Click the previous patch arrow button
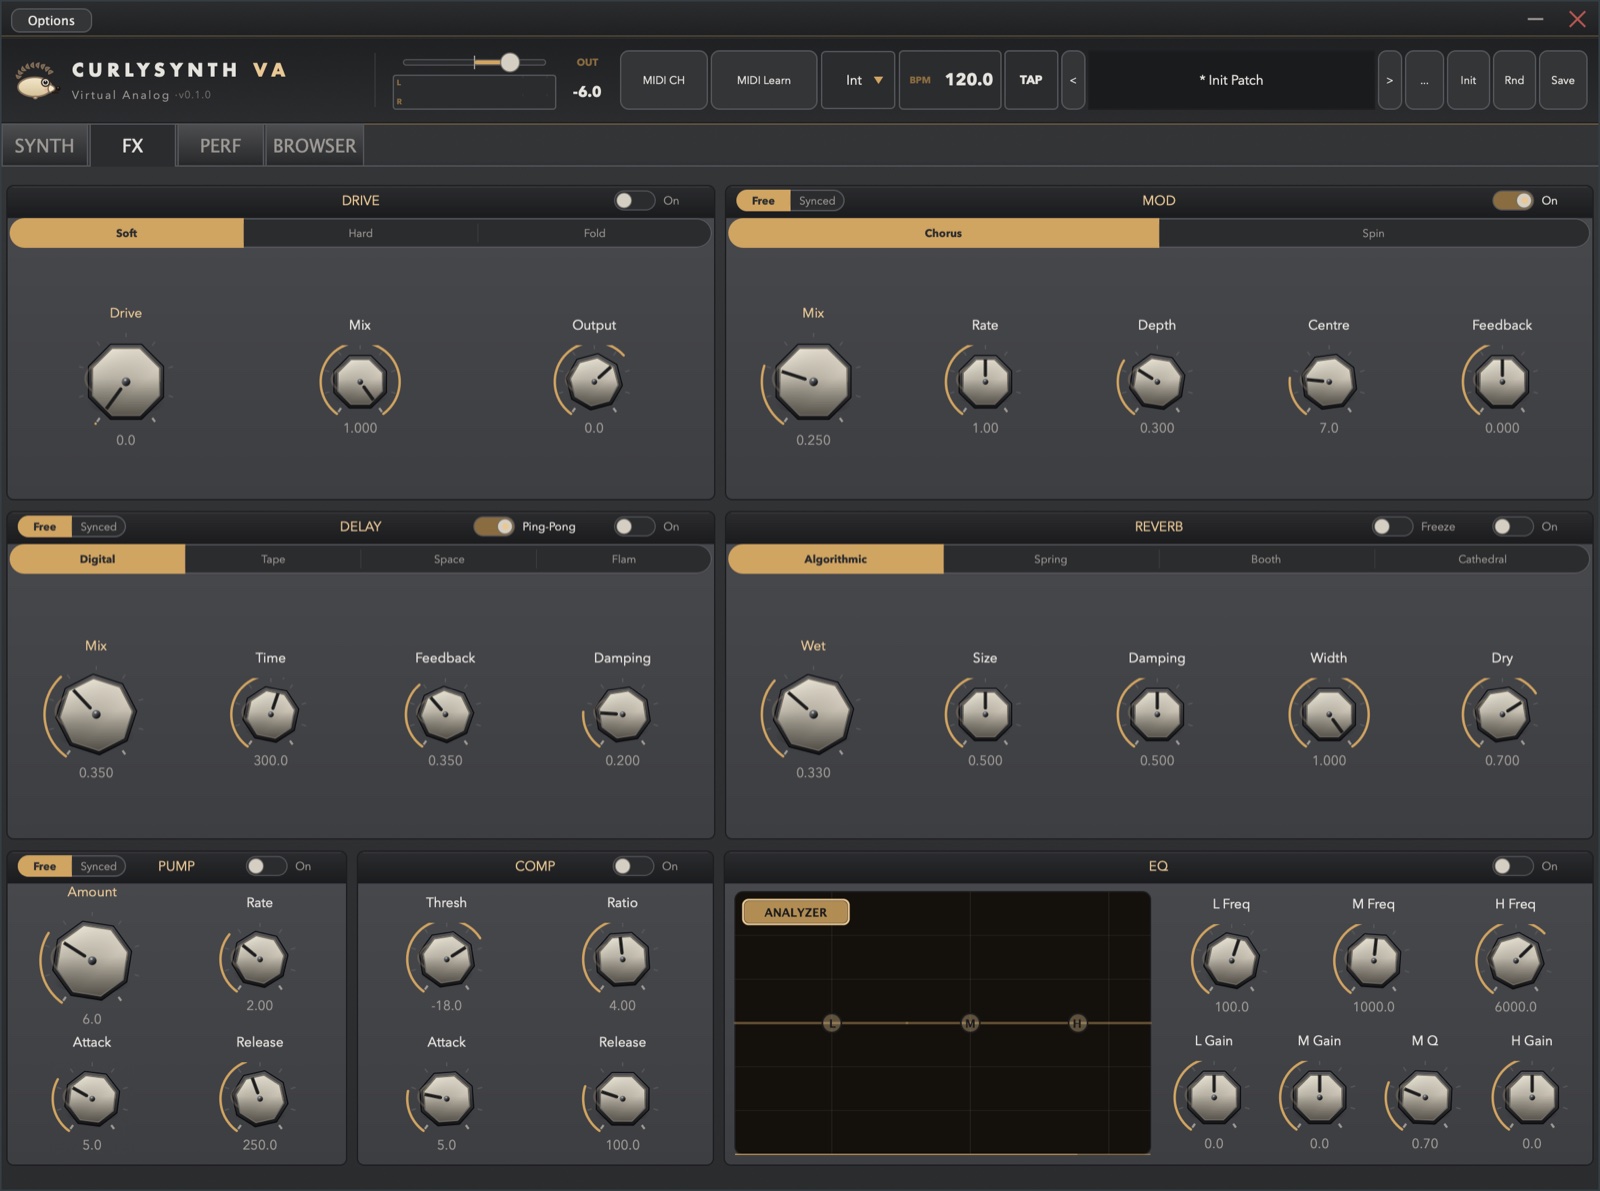This screenshot has height=1191, width=1600. click(1073, 80)
